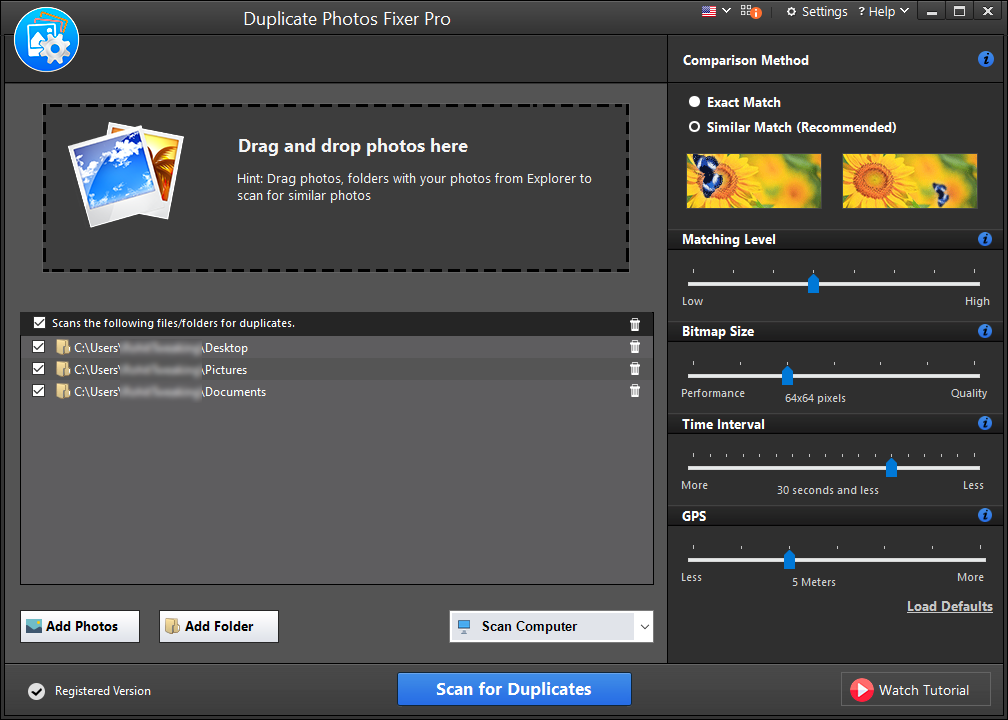Open Settings from the title bar
The image size is (1008, 720).
click(817, 12)
